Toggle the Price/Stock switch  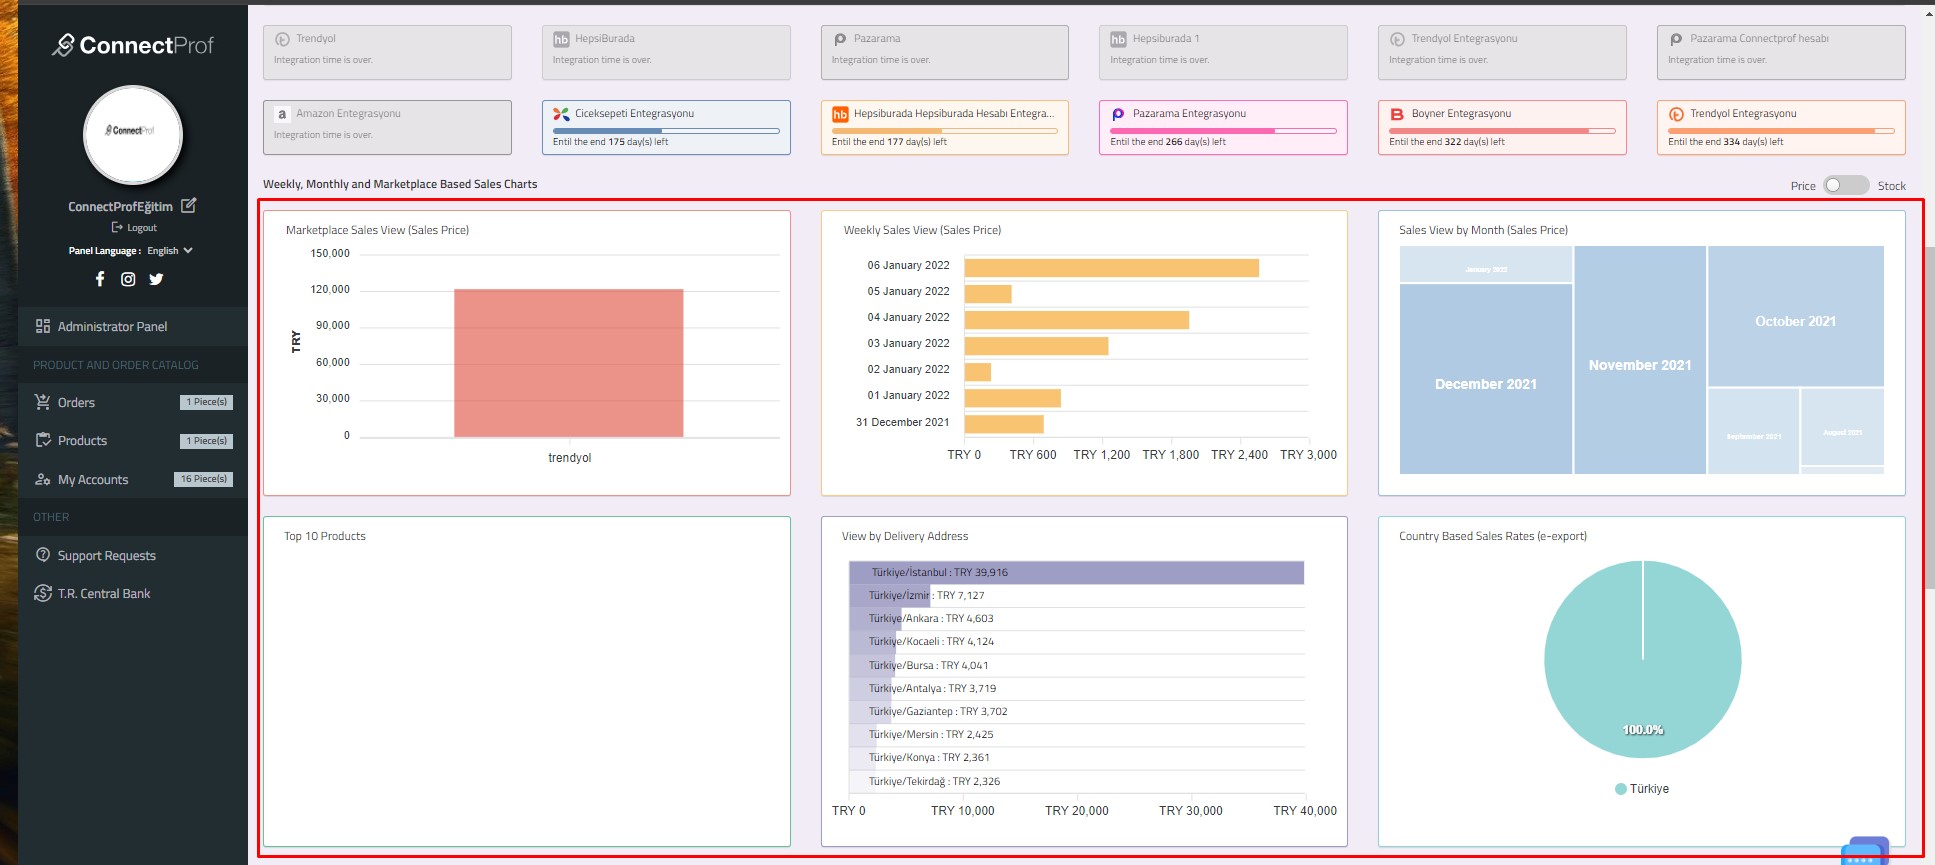click(1845, 185)
